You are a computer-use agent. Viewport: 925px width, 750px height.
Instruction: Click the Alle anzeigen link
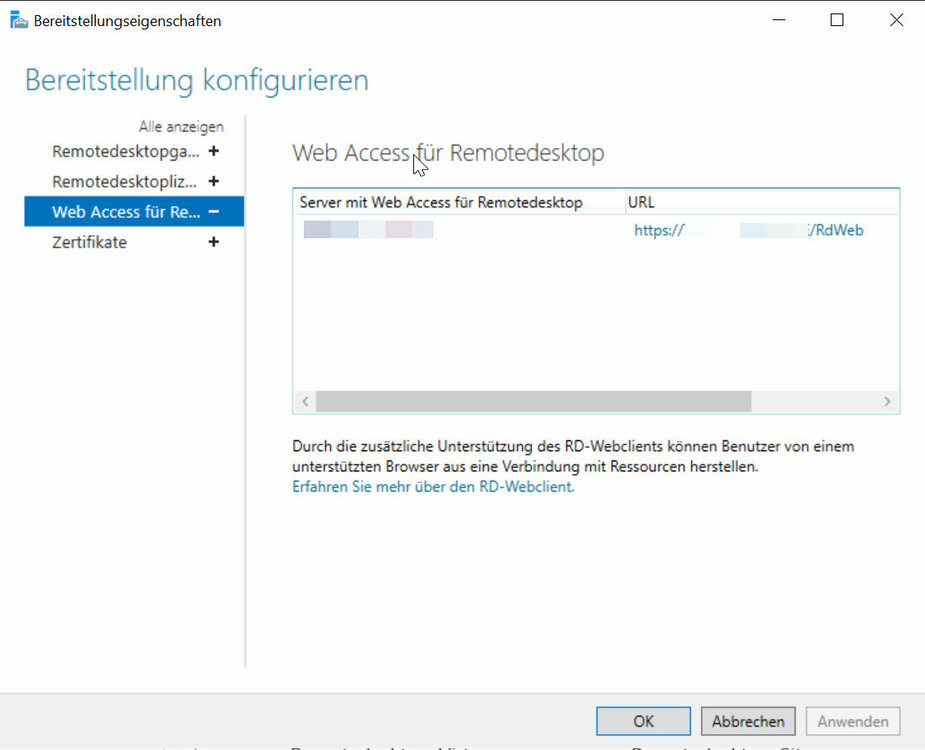(x=181, y=127)
